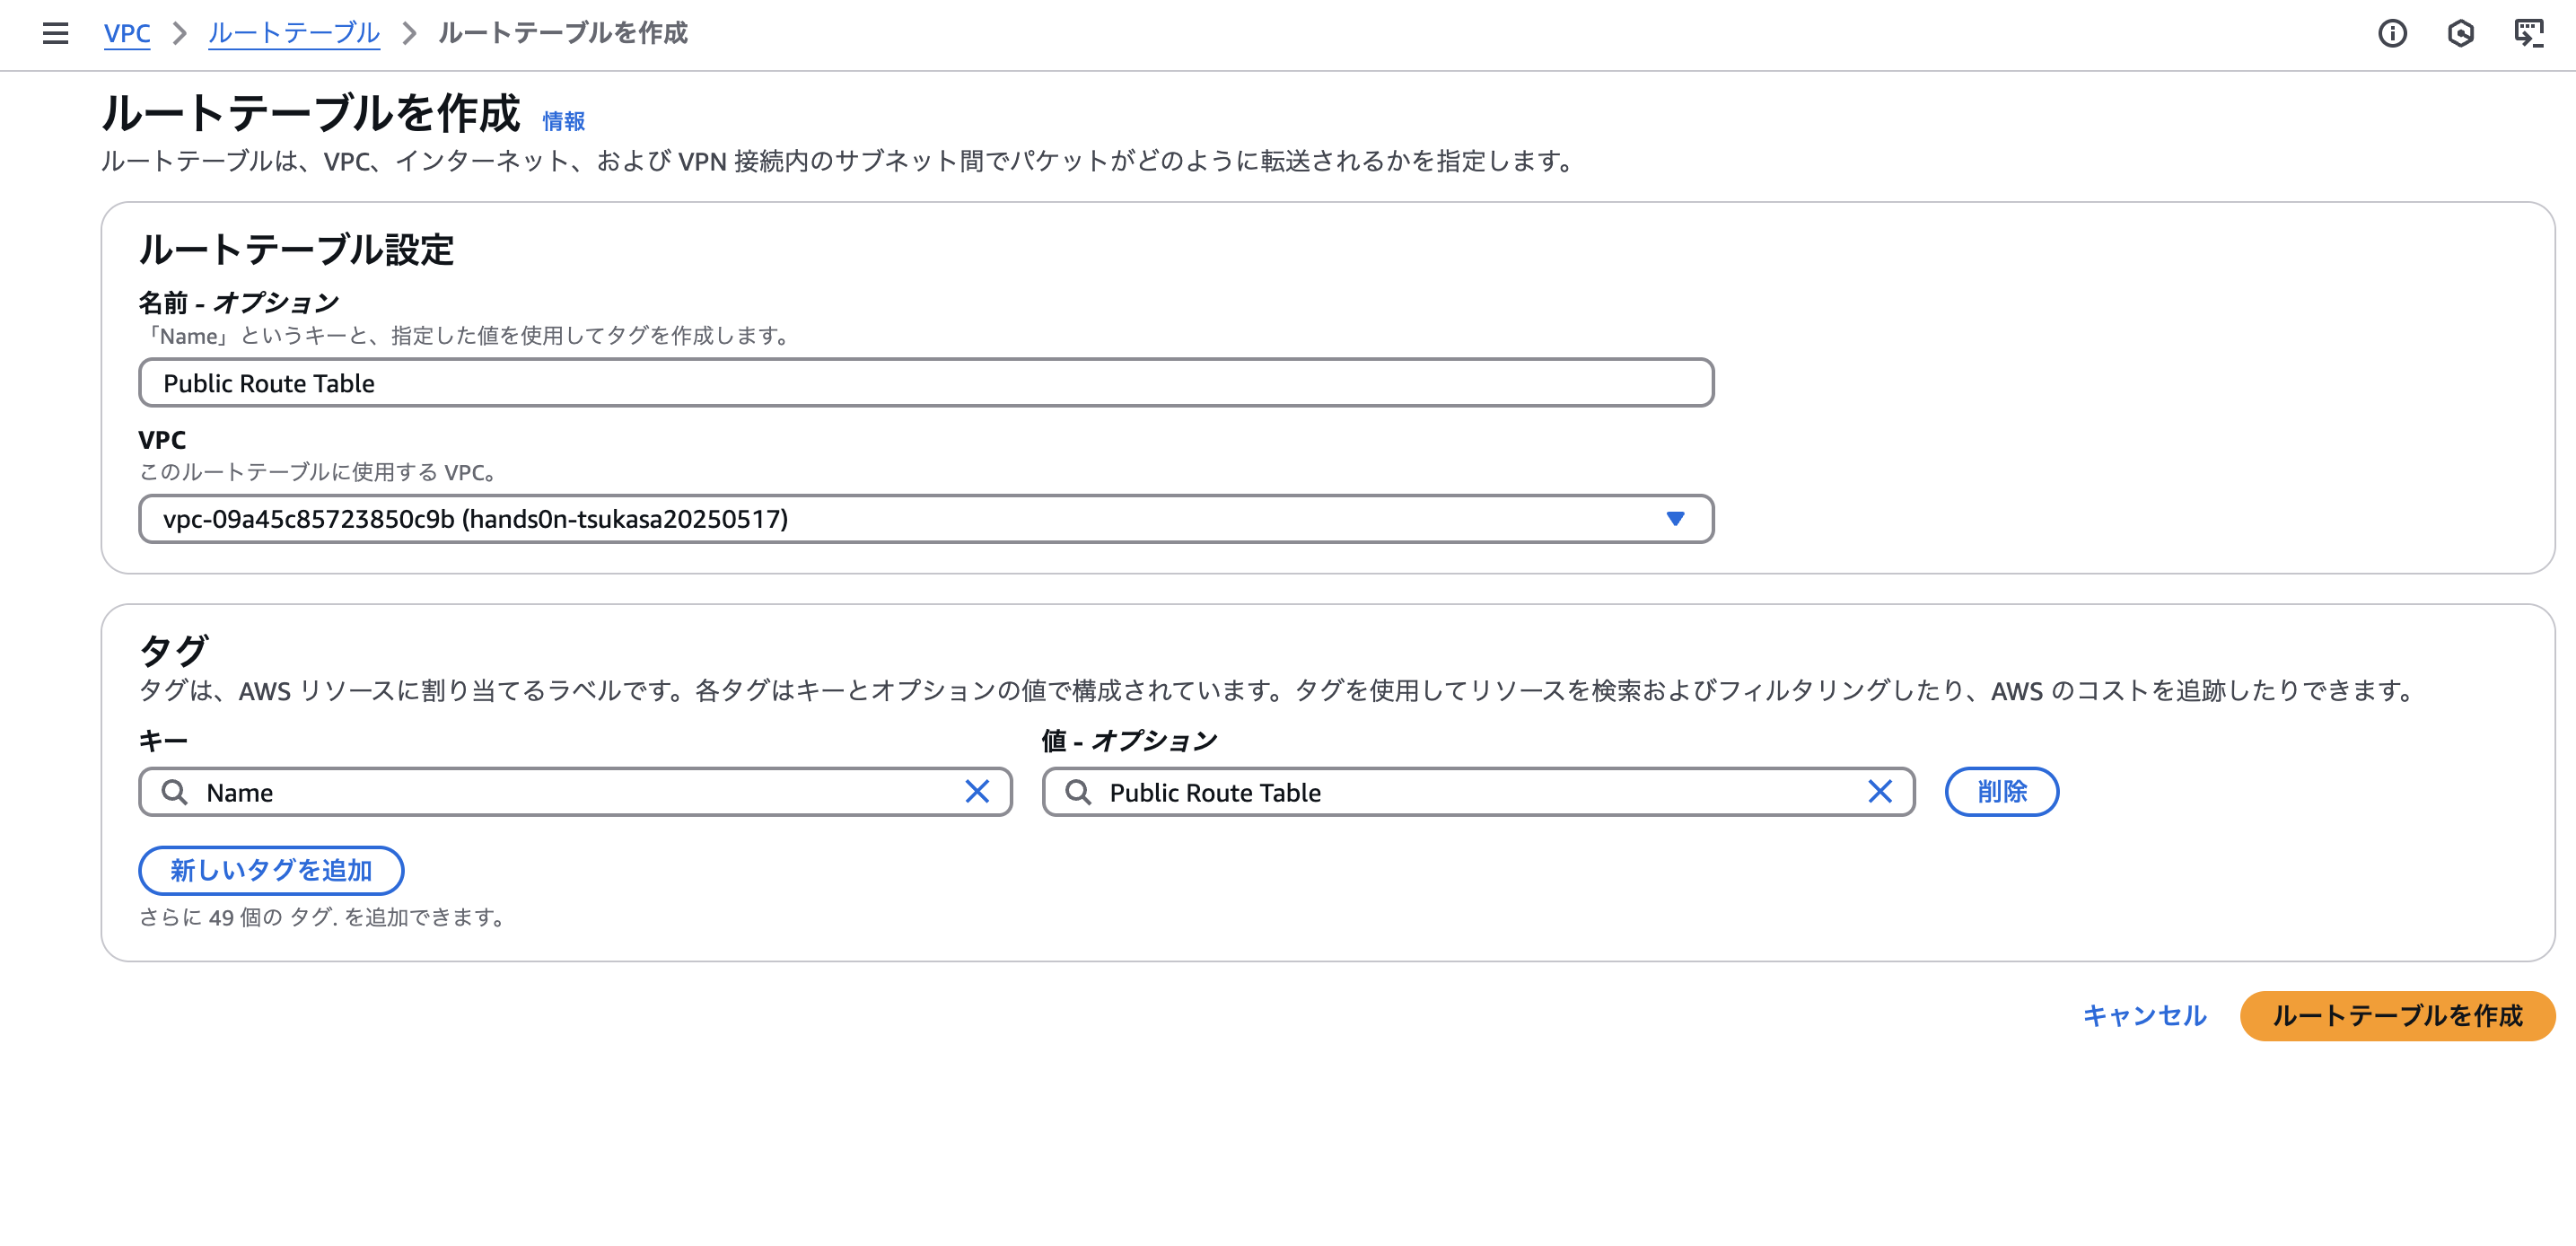
Task: Open the 情報 info link
Action: coord(563,121)
